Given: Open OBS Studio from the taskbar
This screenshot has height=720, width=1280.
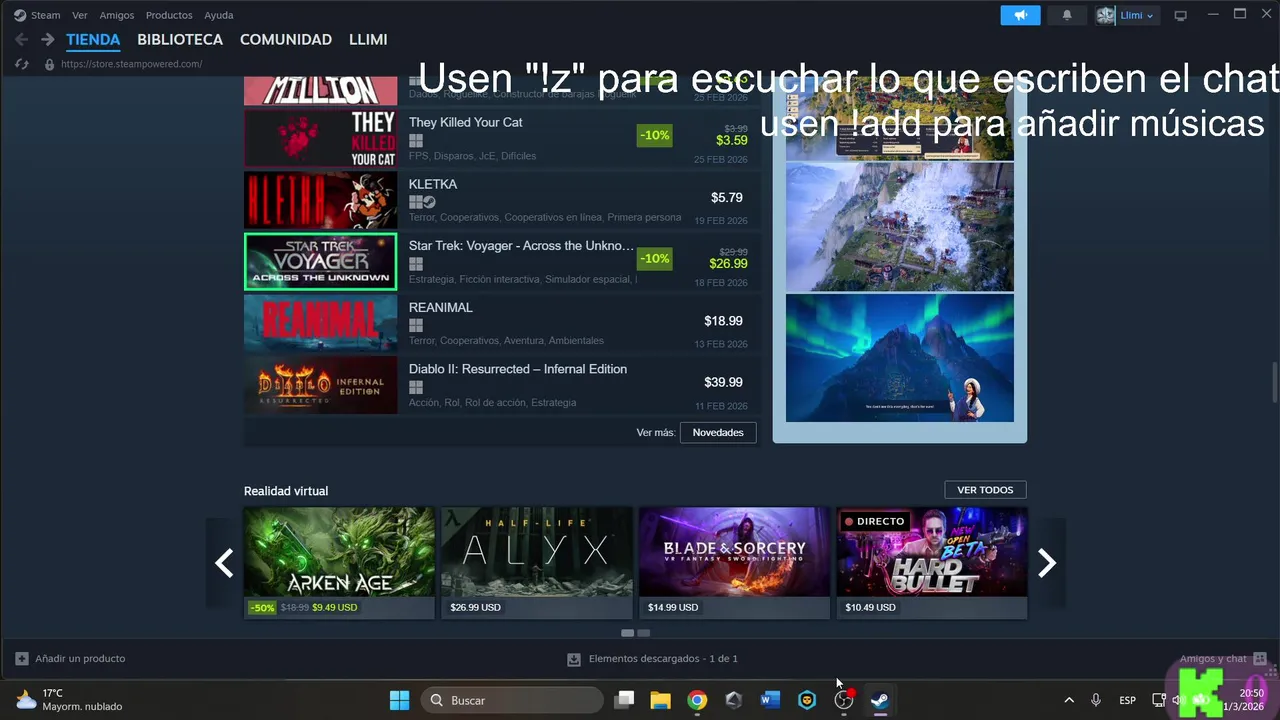Looking at the screenshot, I should (x=844, y=700).
